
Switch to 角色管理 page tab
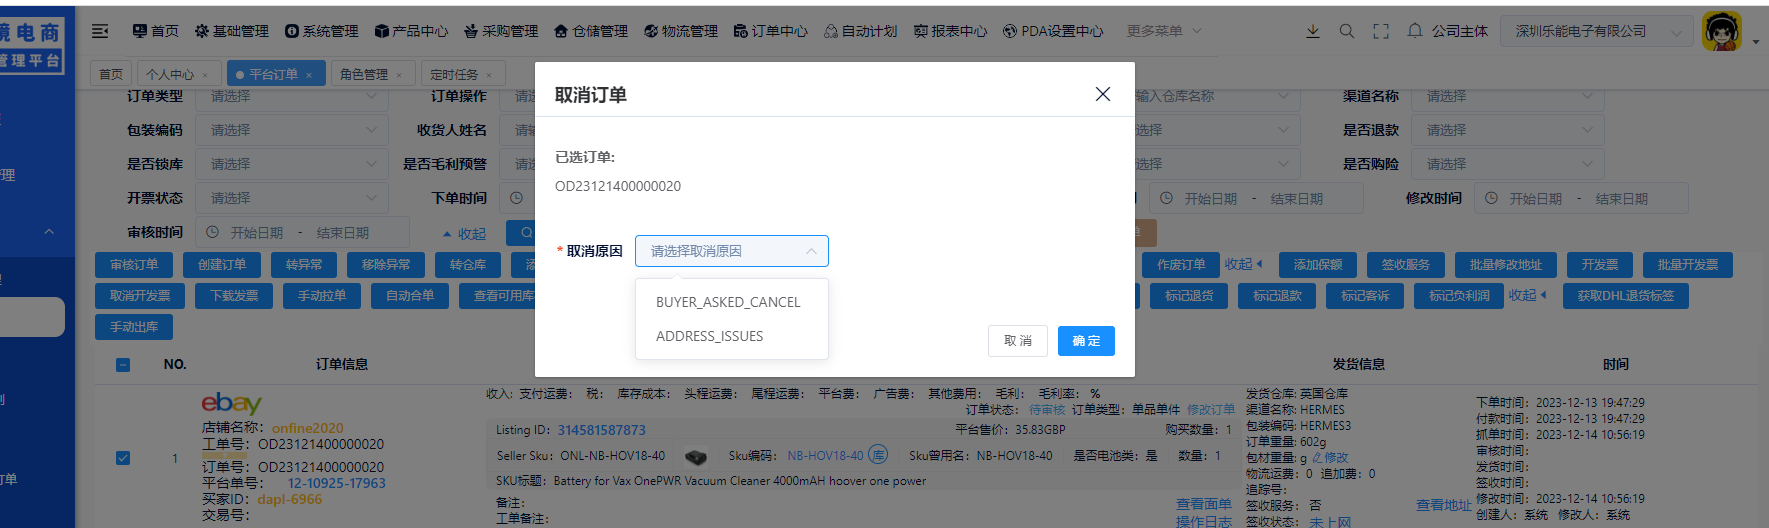pos(371,74)
